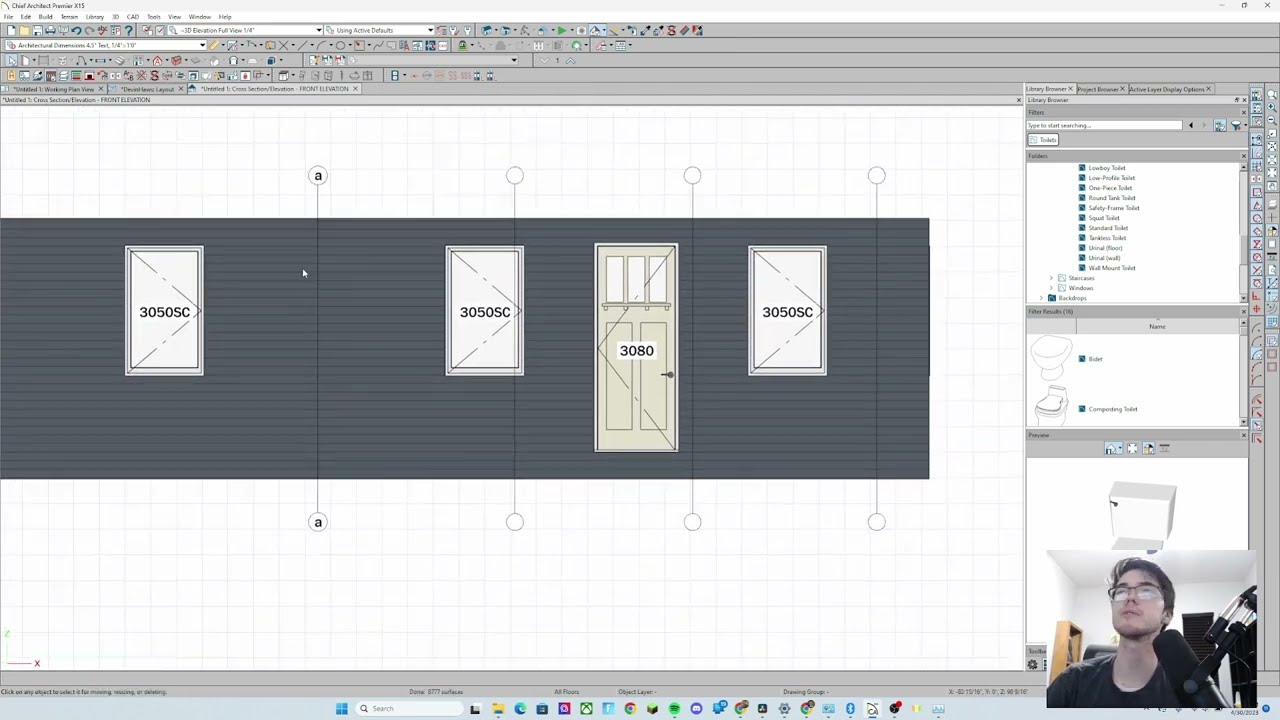Open File Explorer from the taskbar
1280x720 pixels.
pyautogui.click(x=498, y=708)
